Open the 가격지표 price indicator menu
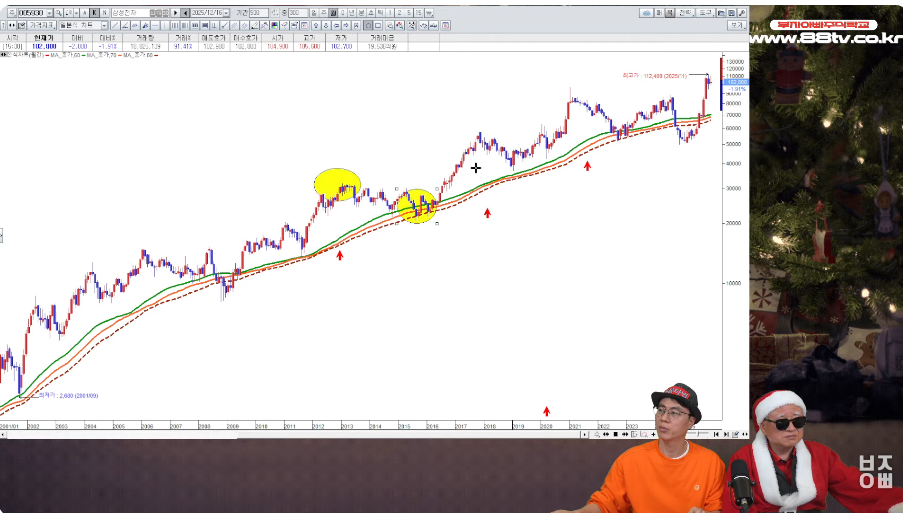903x513 pixels. [41, 25]
